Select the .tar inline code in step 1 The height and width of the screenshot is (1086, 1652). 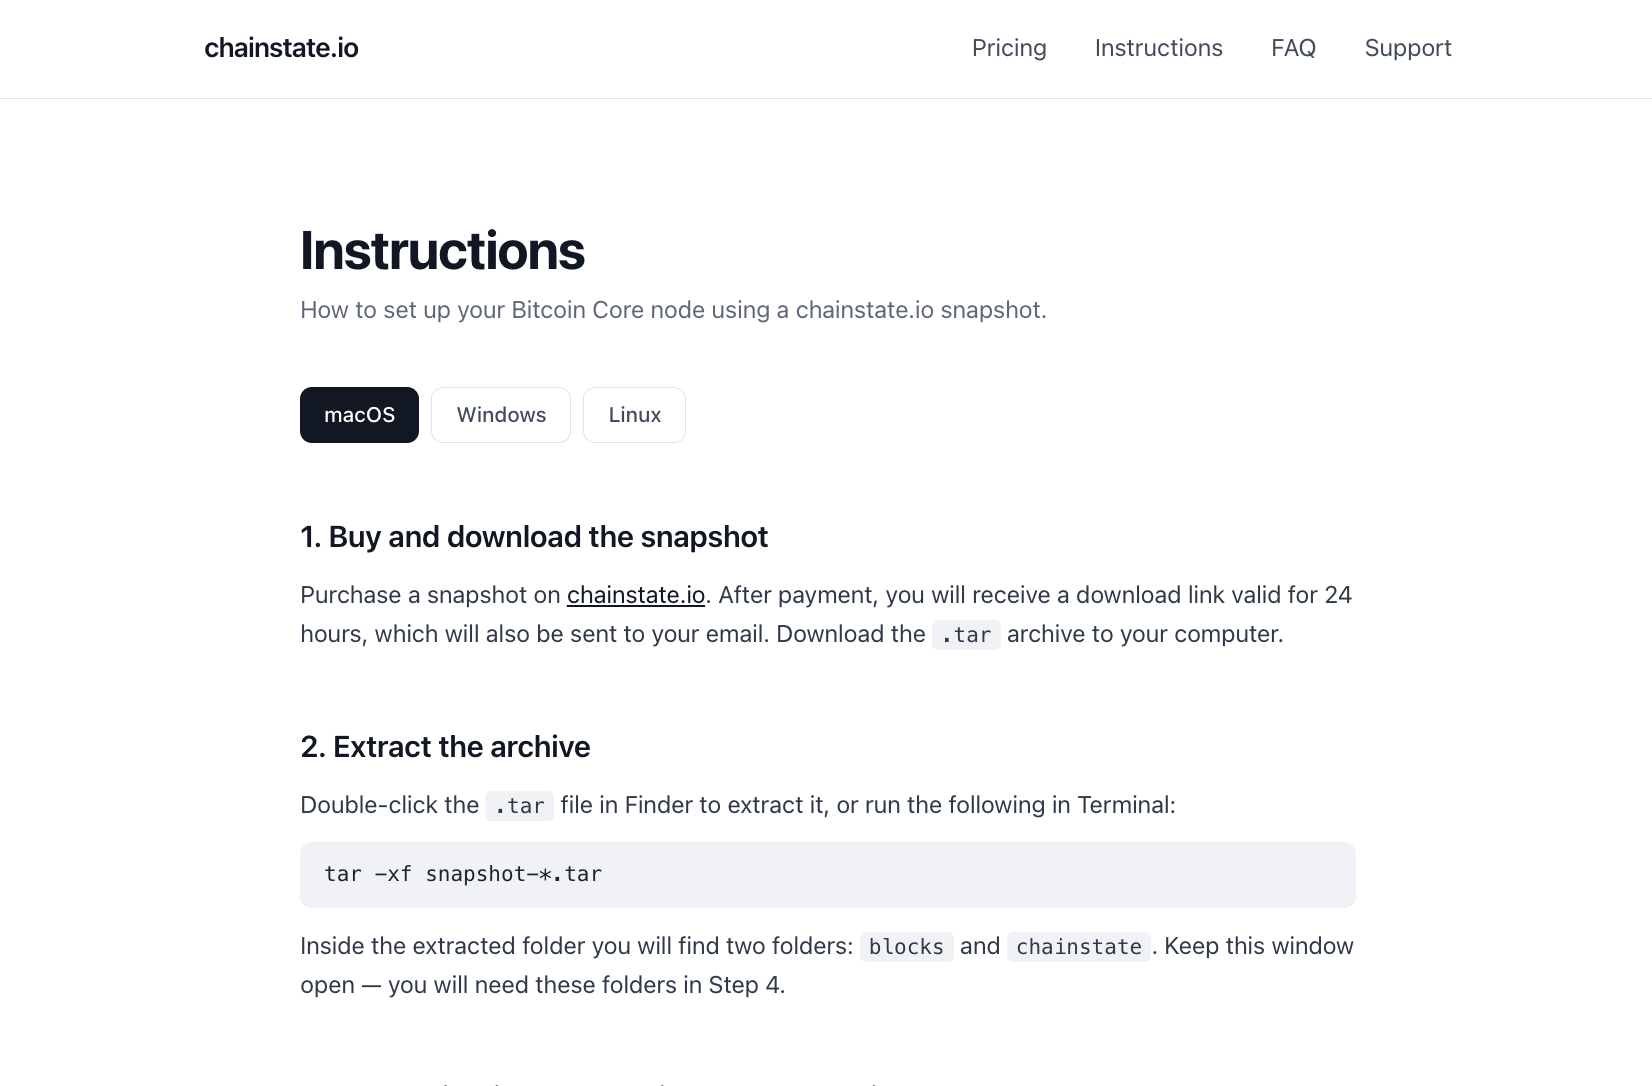click(x=966, y=634)
